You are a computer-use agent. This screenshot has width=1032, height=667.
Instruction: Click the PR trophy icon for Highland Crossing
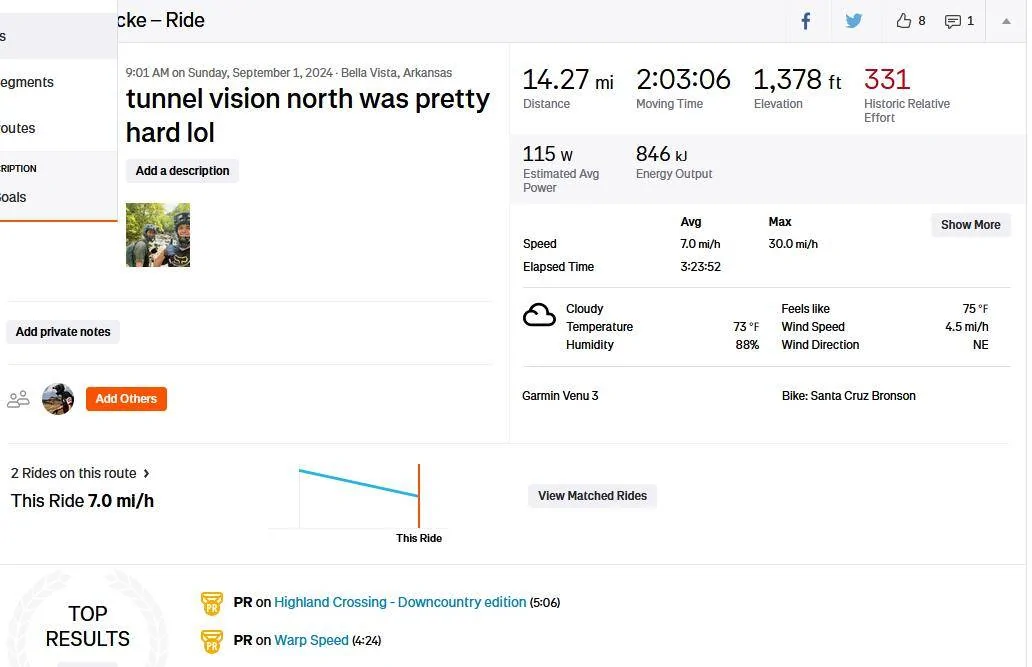point(212,603)
